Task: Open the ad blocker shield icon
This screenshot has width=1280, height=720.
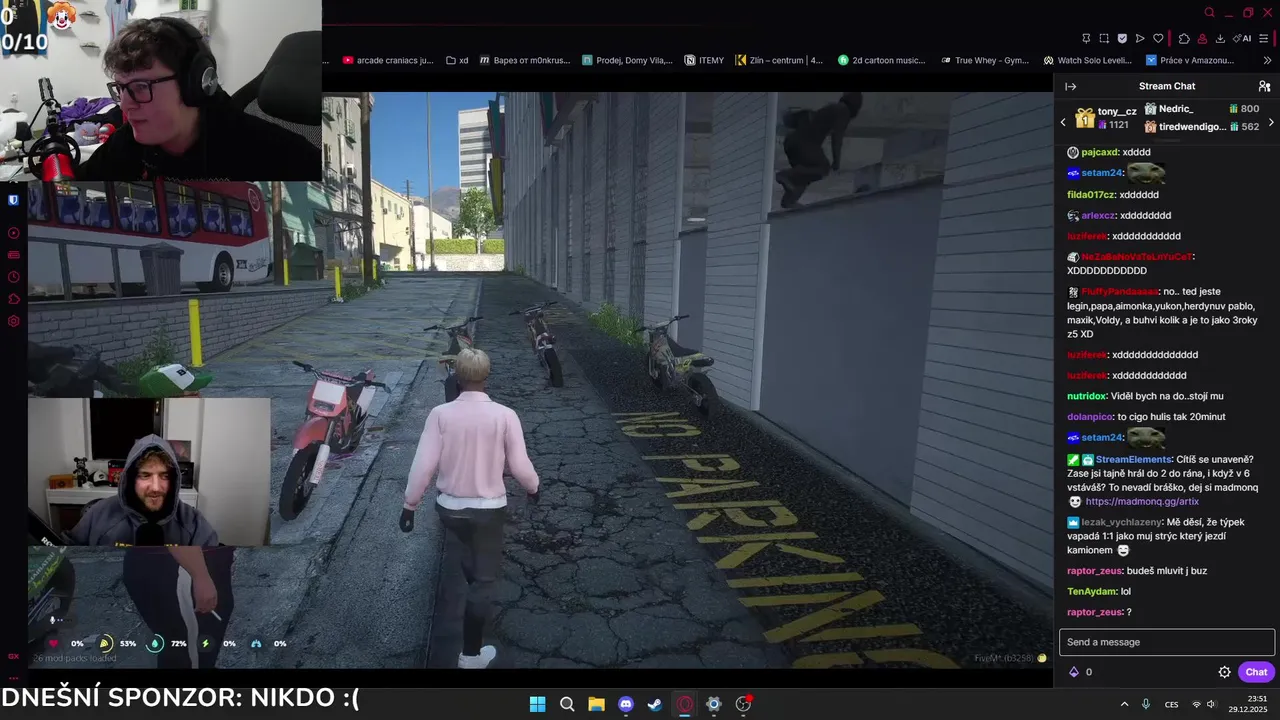Action: click(x=1122, y=38)
